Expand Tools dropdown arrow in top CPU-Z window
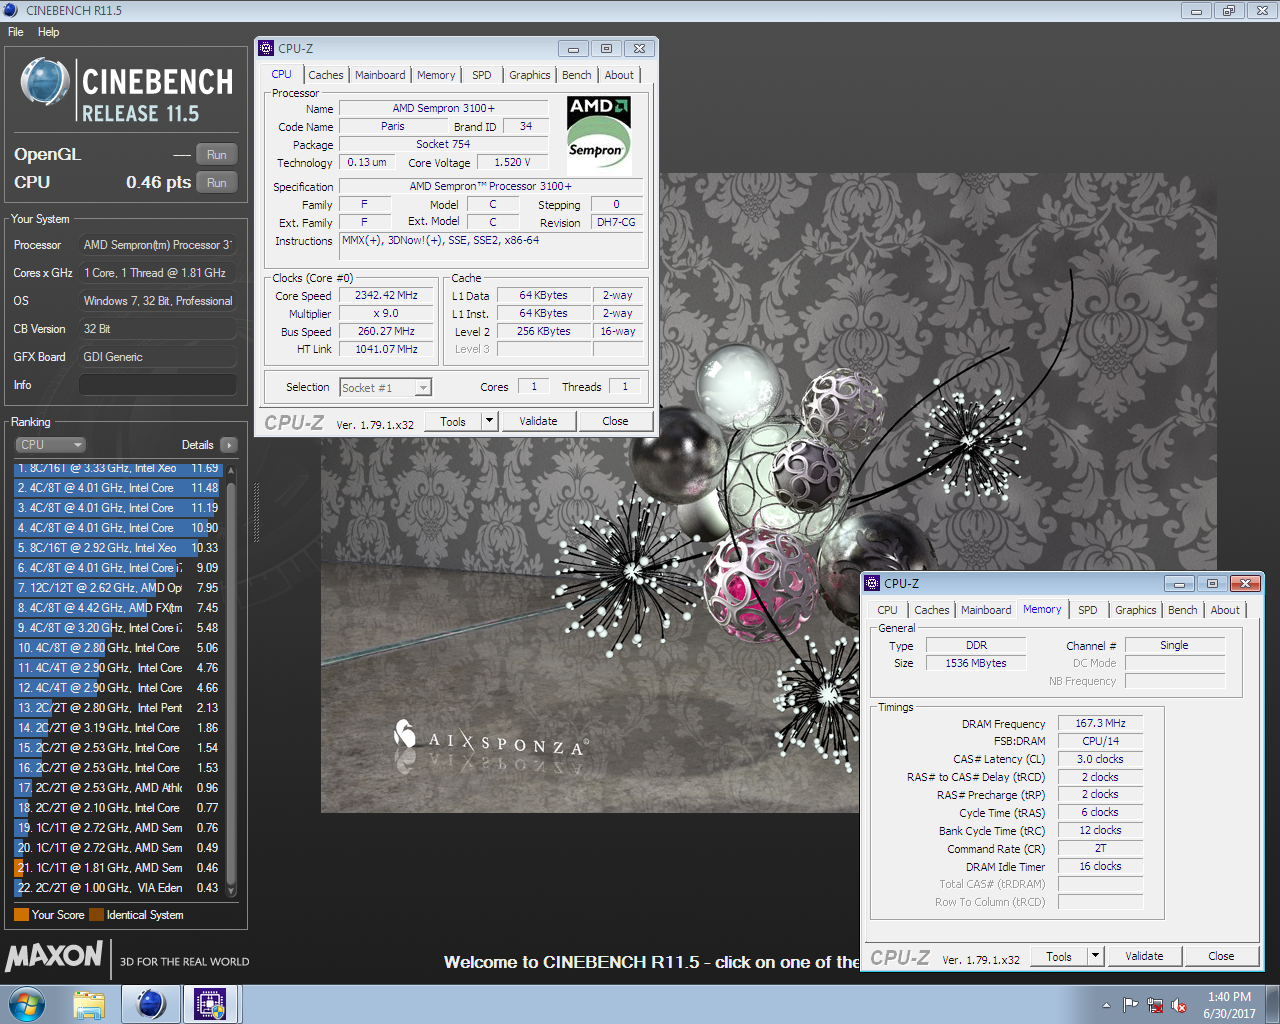The height and width of the screenshot is (1024, 1280). [490, 422]
